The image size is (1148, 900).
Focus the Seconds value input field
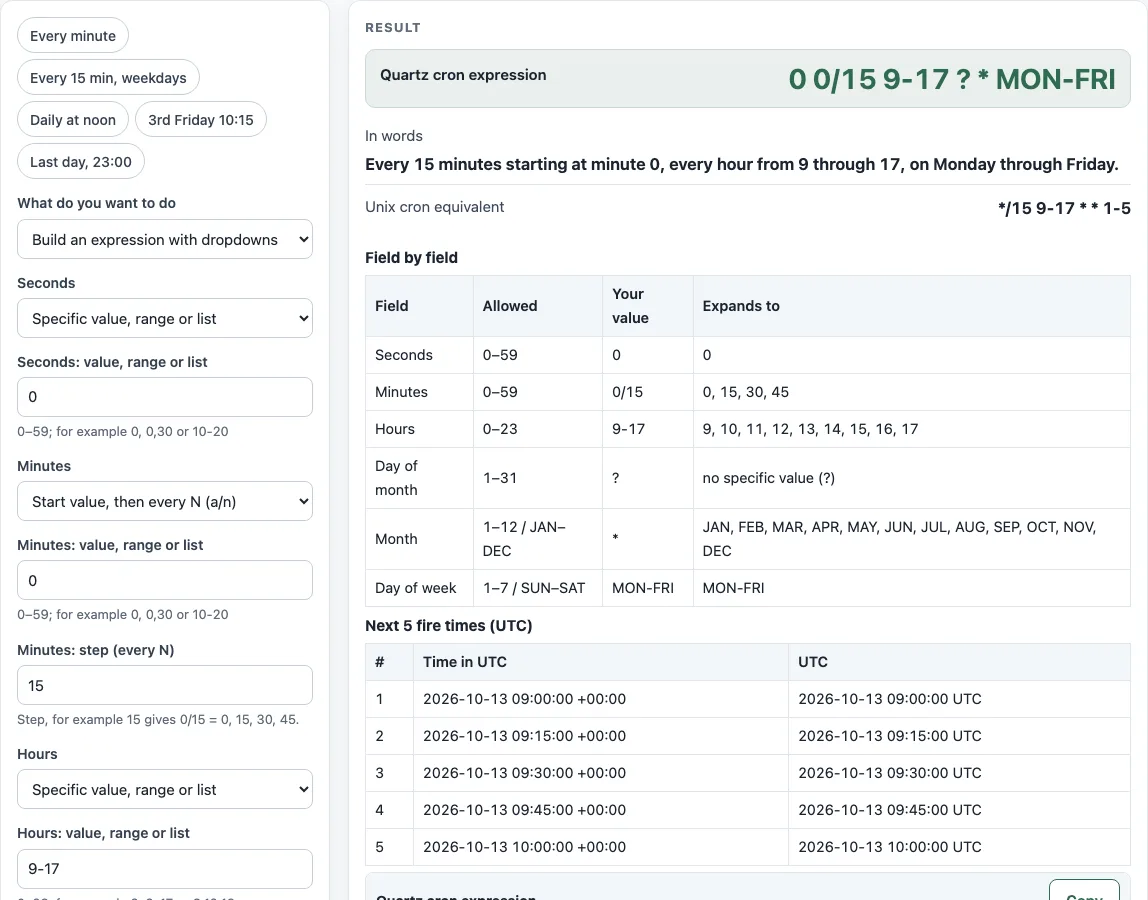[165, 397]
